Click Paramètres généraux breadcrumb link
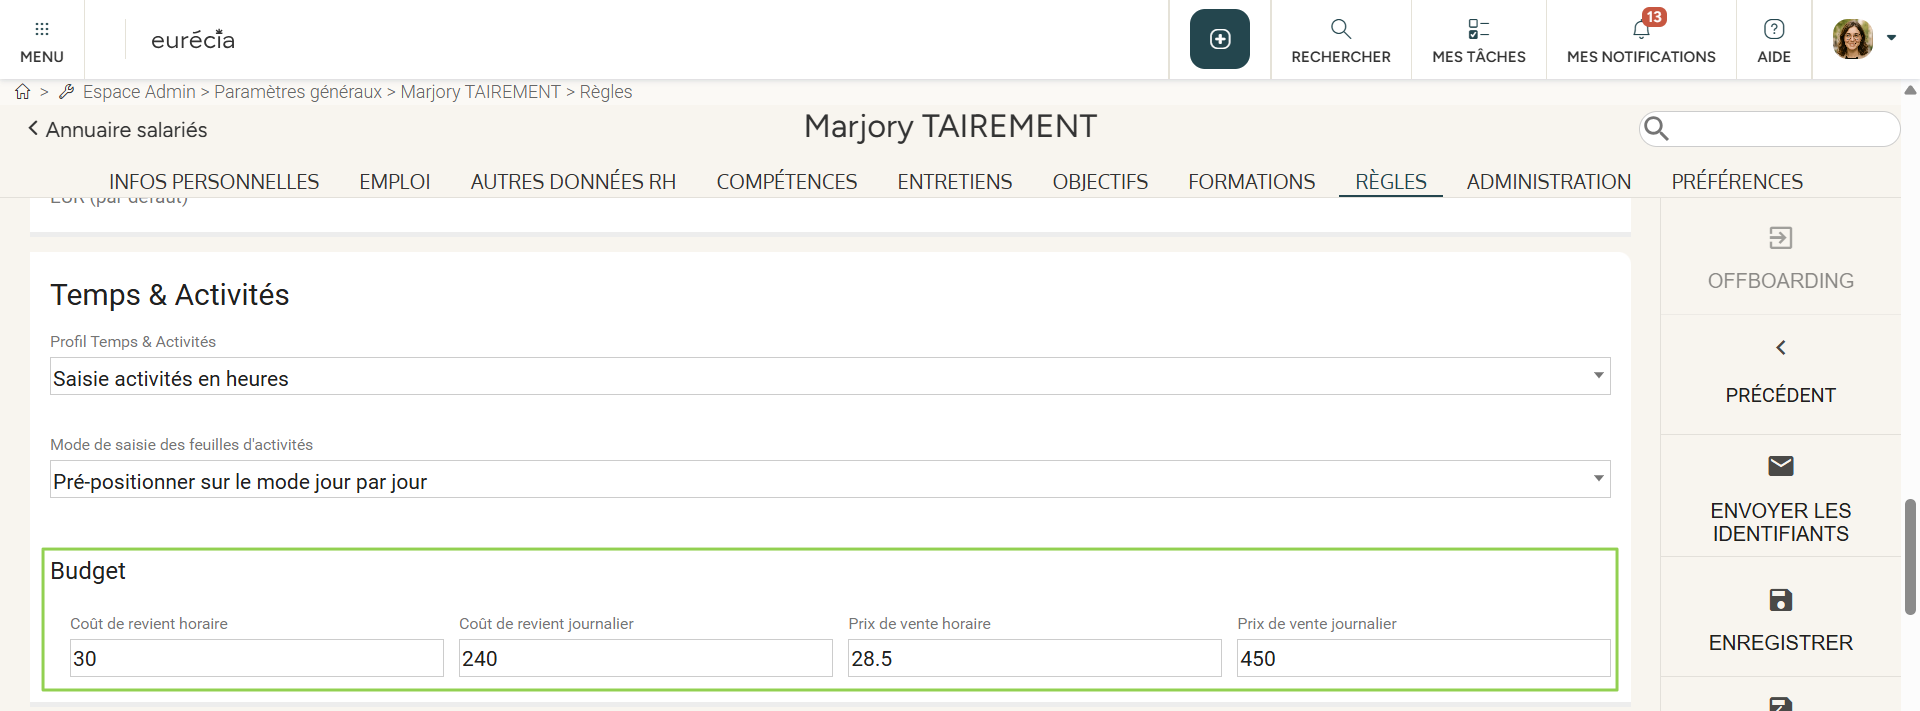This screenshot has height=711, width=1920. tap(297, 92)
